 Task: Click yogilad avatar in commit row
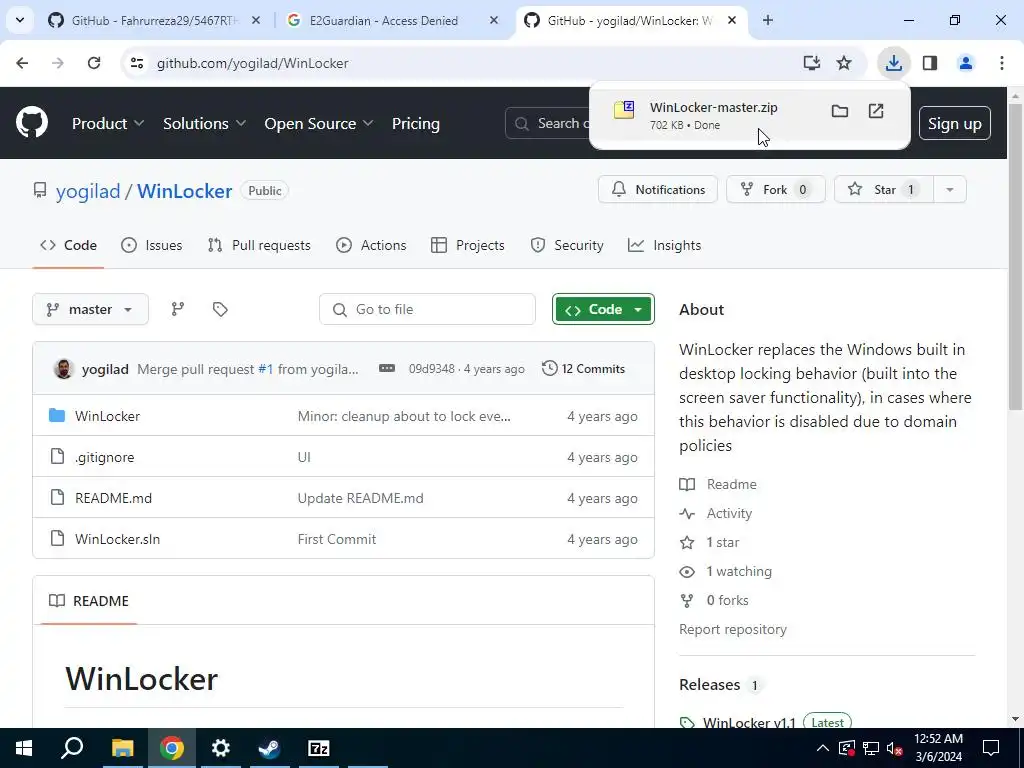click(x=63, y=369)
